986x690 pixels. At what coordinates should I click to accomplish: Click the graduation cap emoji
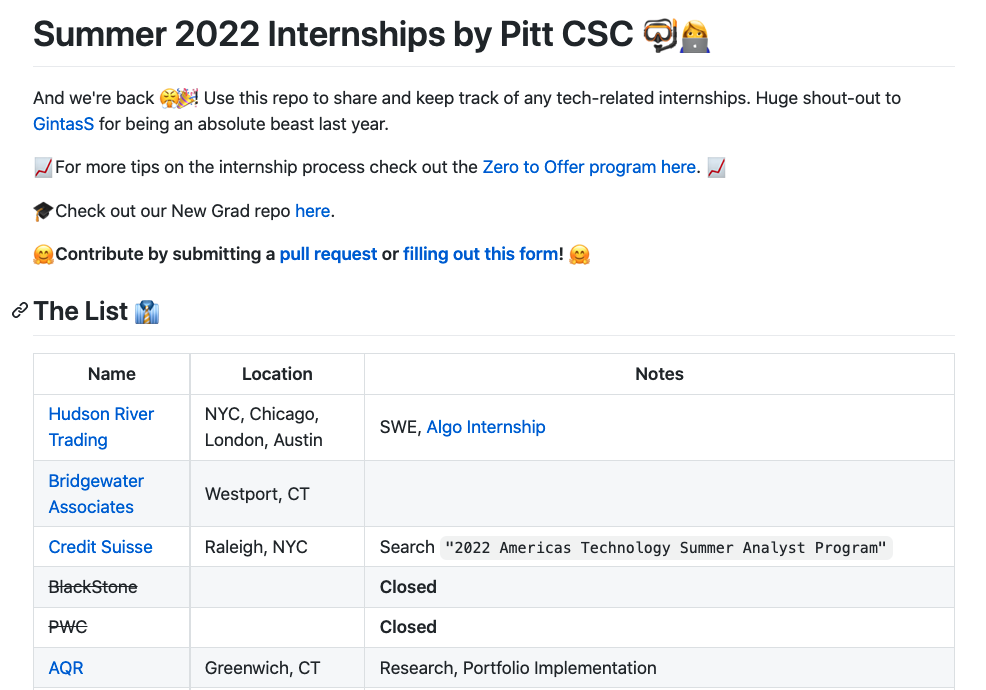43,211
